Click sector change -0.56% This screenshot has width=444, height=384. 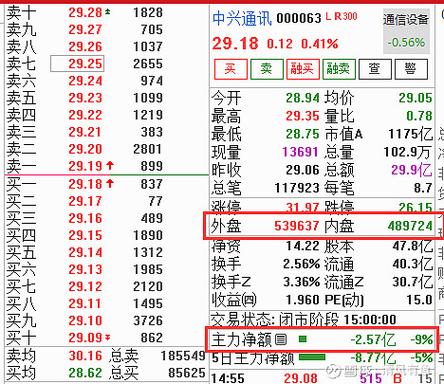[x=406, y=43]
